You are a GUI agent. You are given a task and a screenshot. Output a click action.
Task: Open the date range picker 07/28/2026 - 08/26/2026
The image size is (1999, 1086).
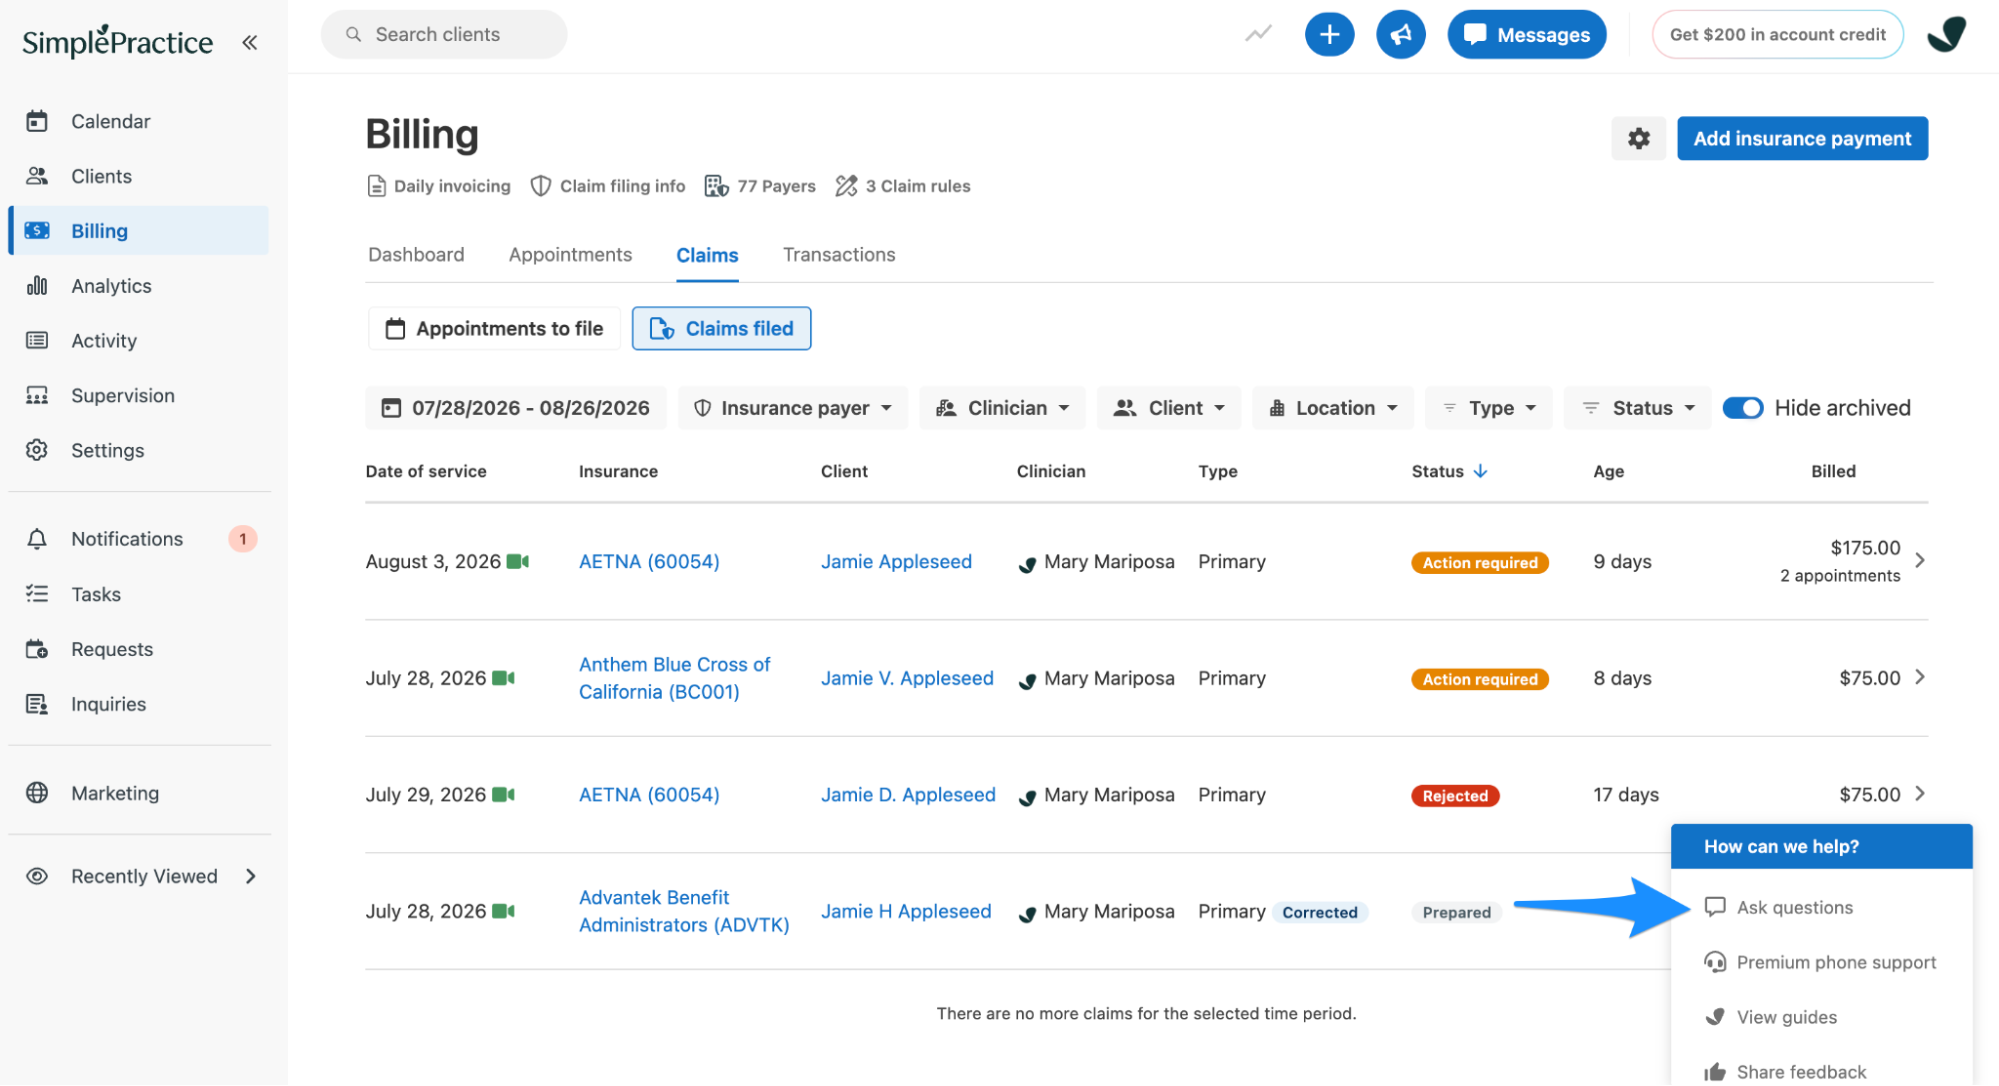coord(516,408)
